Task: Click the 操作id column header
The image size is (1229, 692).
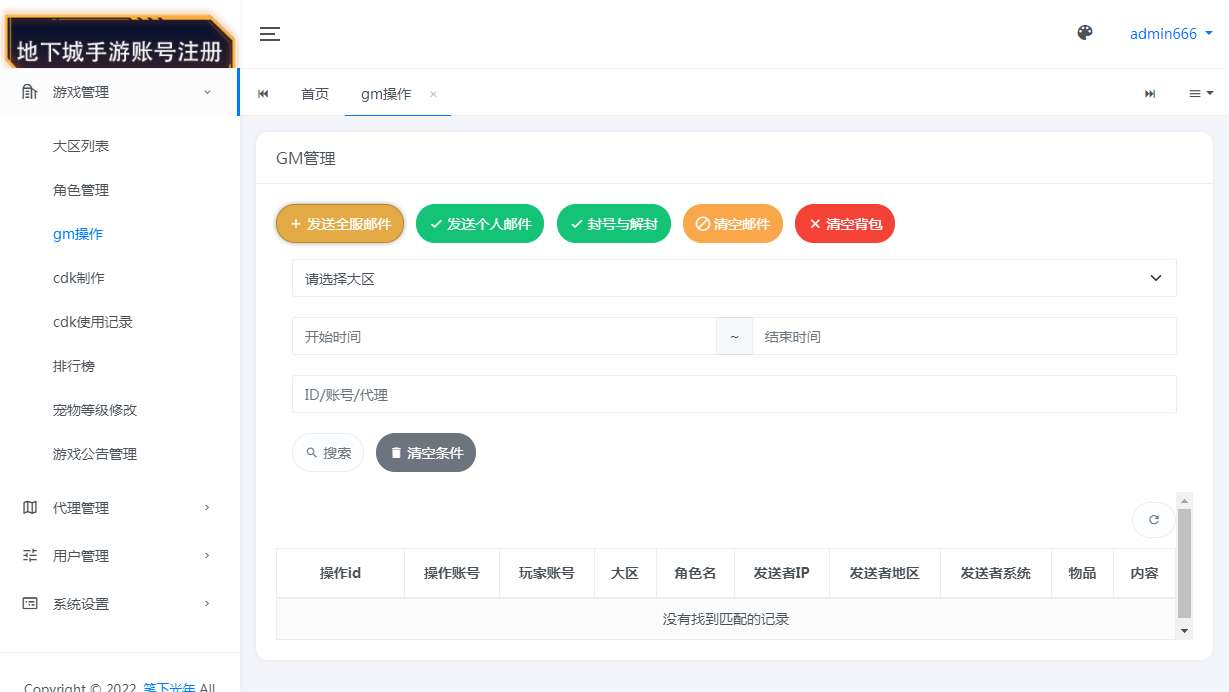Action: (340, 573)
